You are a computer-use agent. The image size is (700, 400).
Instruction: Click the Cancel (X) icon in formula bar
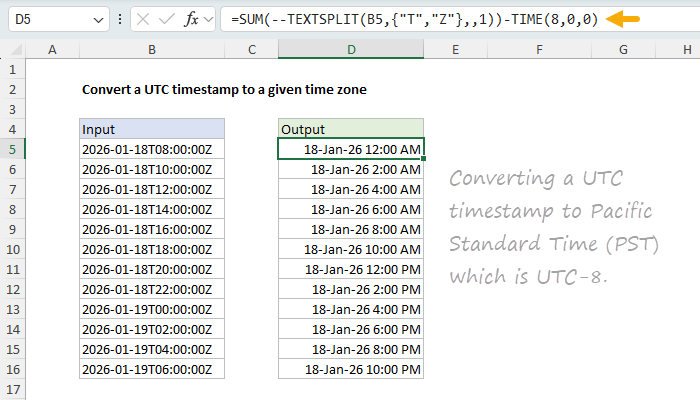point(143,19)
